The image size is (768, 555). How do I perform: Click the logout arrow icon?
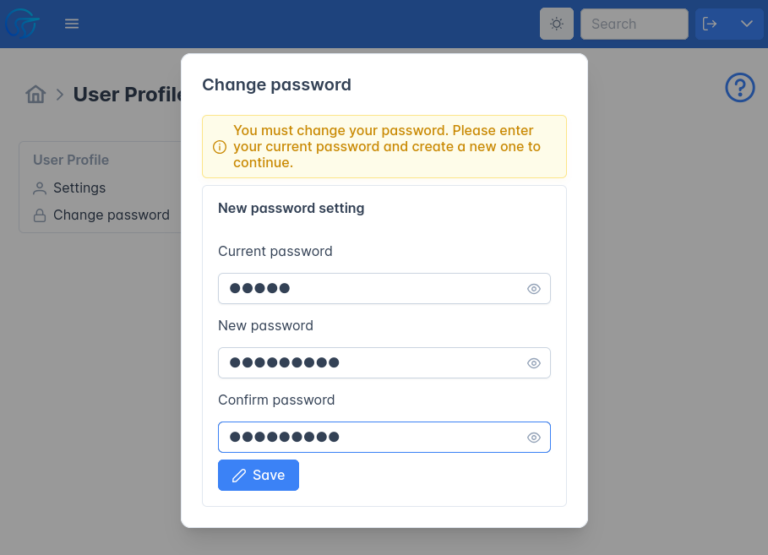tap(710, 24)
